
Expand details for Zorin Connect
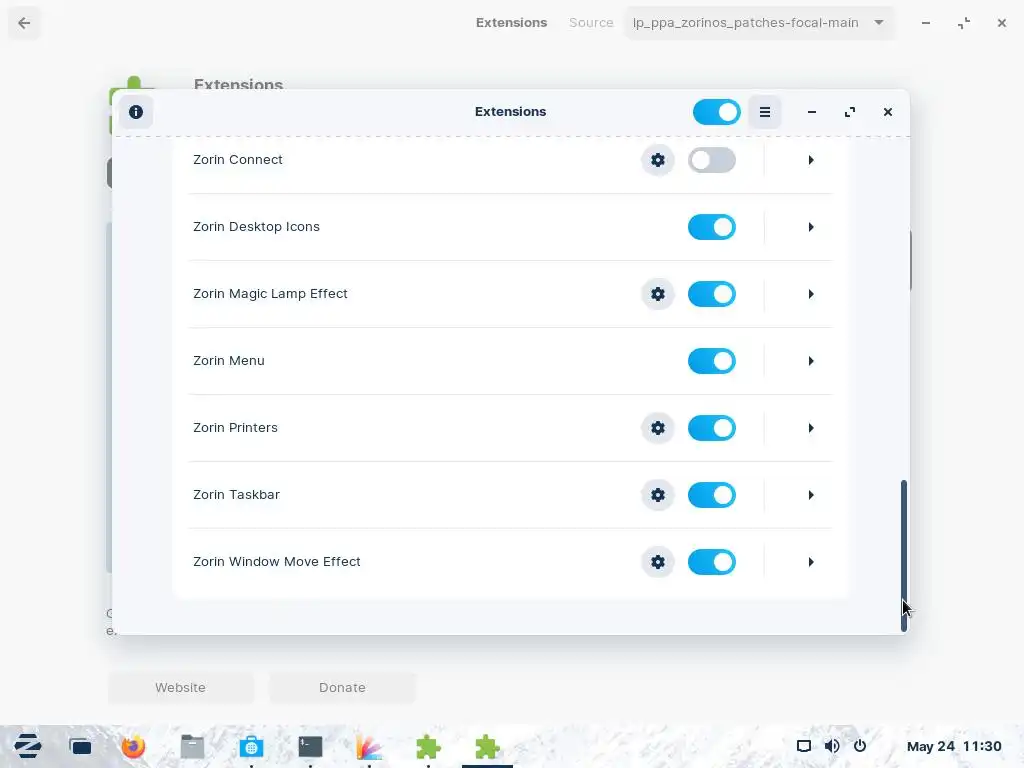tap(810, 160)
